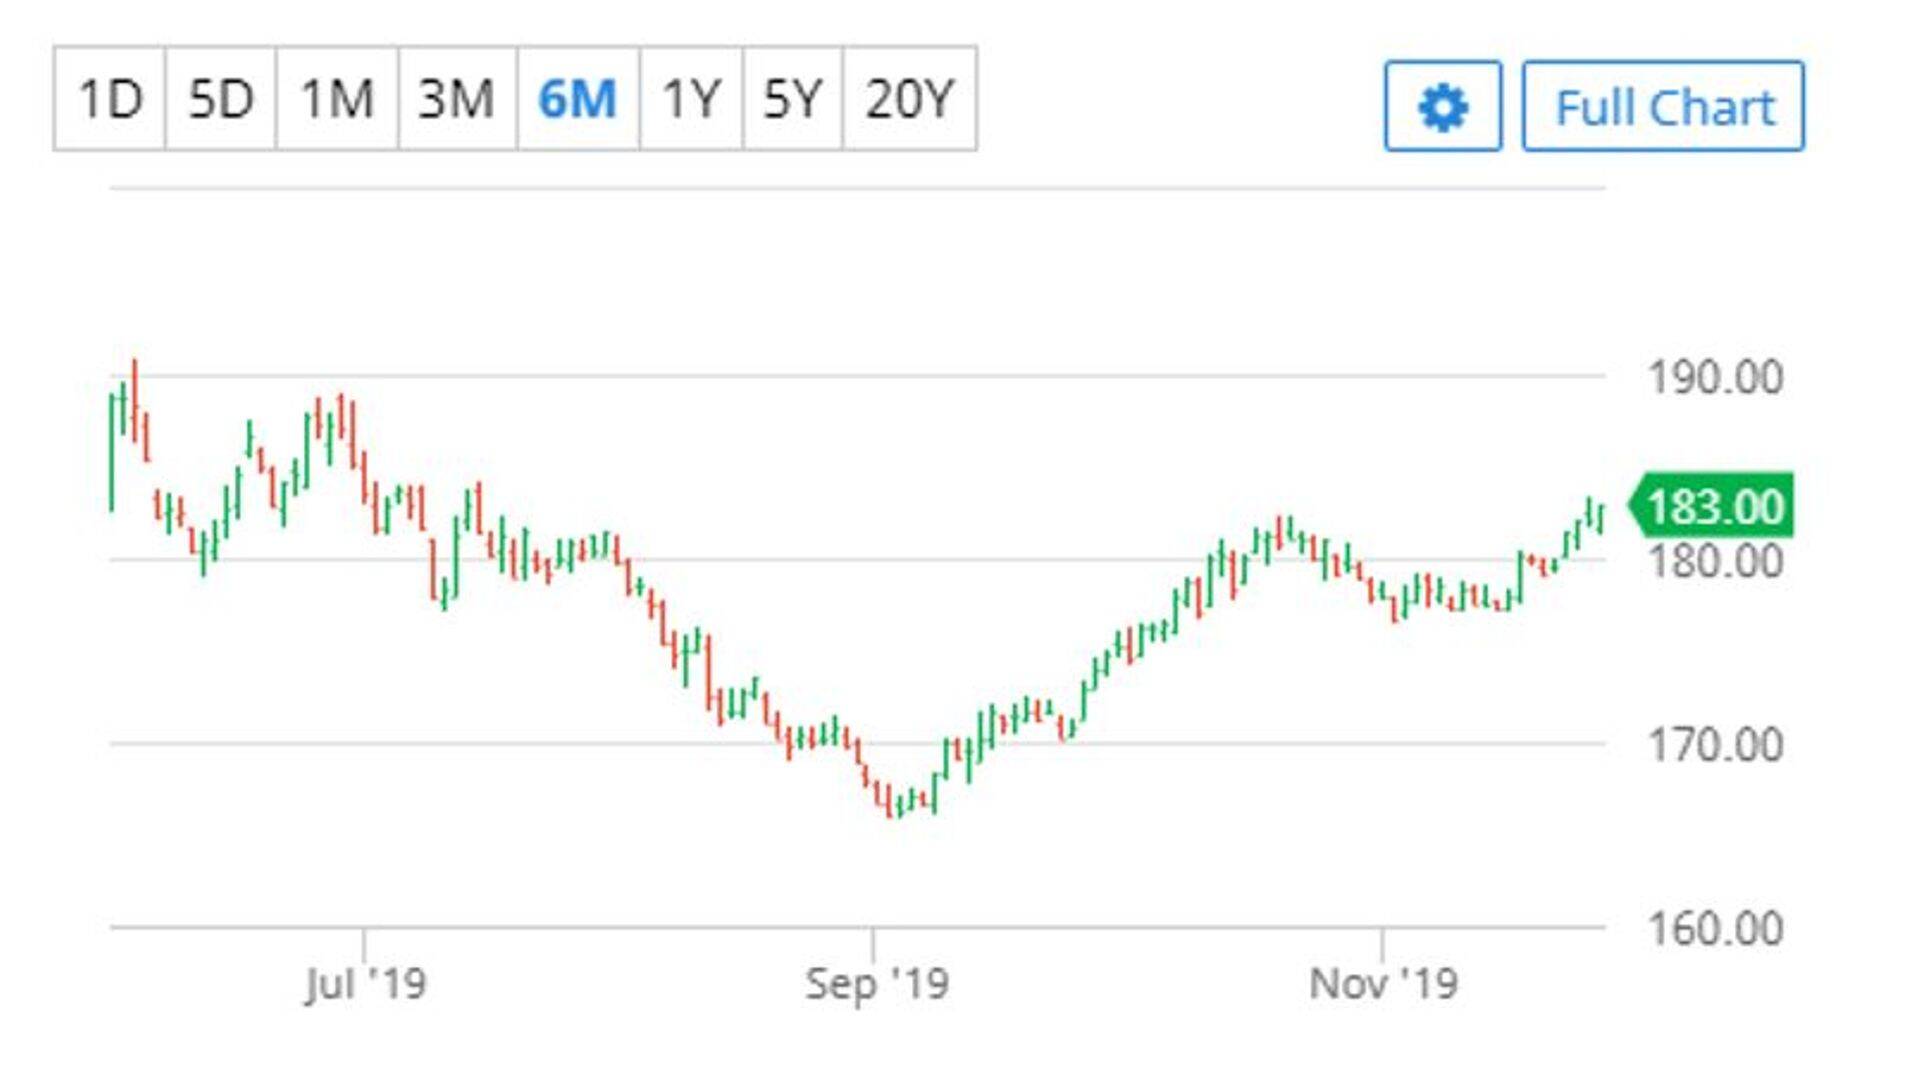The width and height of the screenshot is (1920, 1085).
Task: Click the 160.00 price axis label
Action: (1715, 929)
